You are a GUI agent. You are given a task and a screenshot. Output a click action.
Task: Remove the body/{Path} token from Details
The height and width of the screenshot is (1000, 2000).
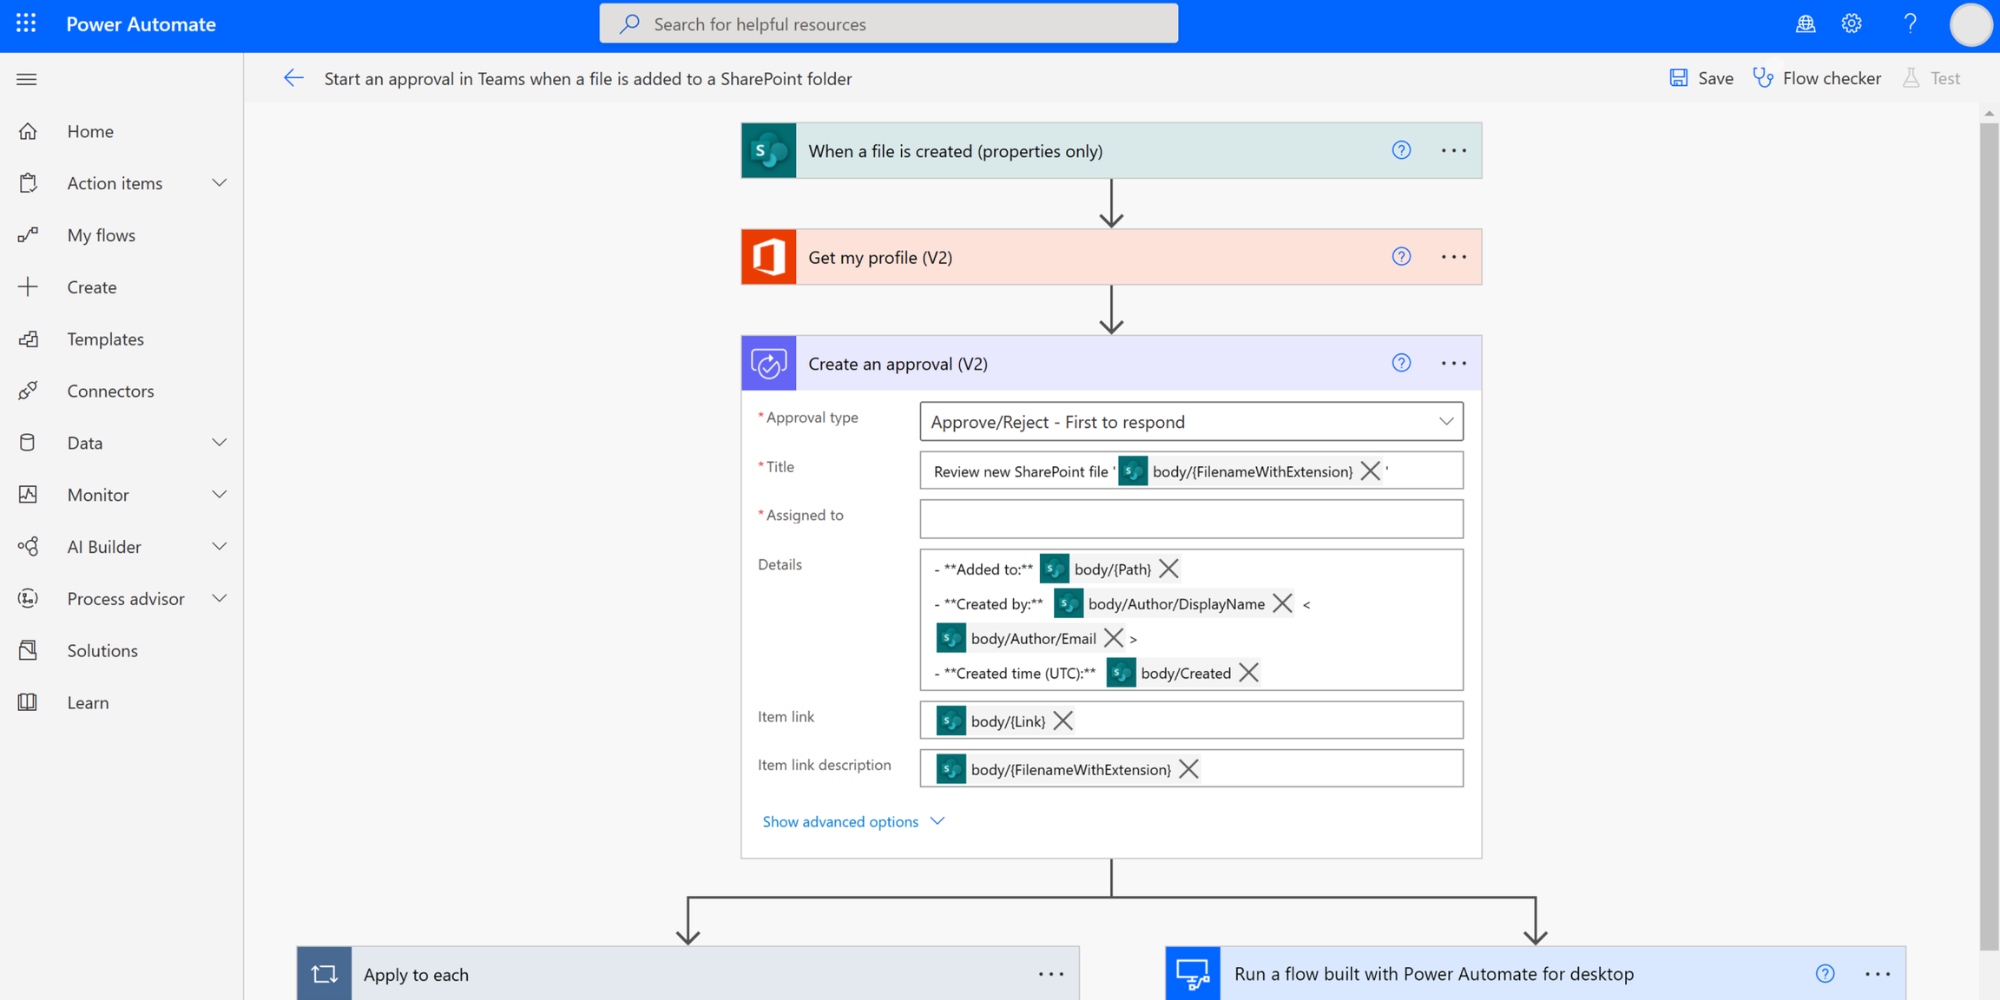1168,569
